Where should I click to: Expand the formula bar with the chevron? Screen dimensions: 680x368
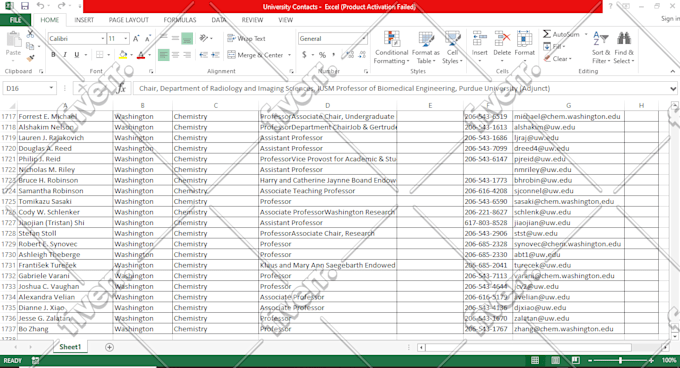[673, 88]
